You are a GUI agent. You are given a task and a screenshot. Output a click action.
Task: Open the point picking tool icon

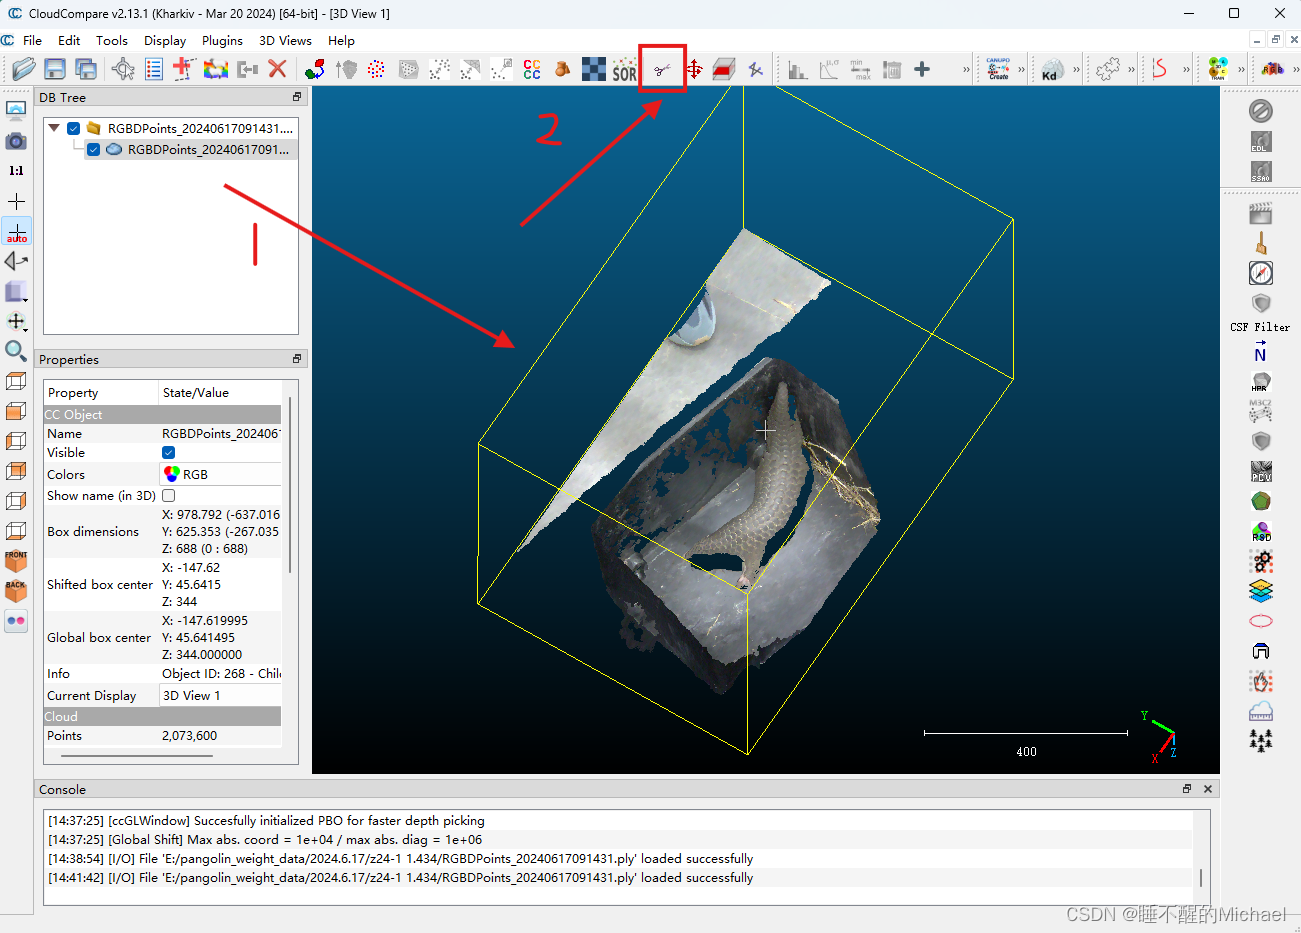(123, 69)
